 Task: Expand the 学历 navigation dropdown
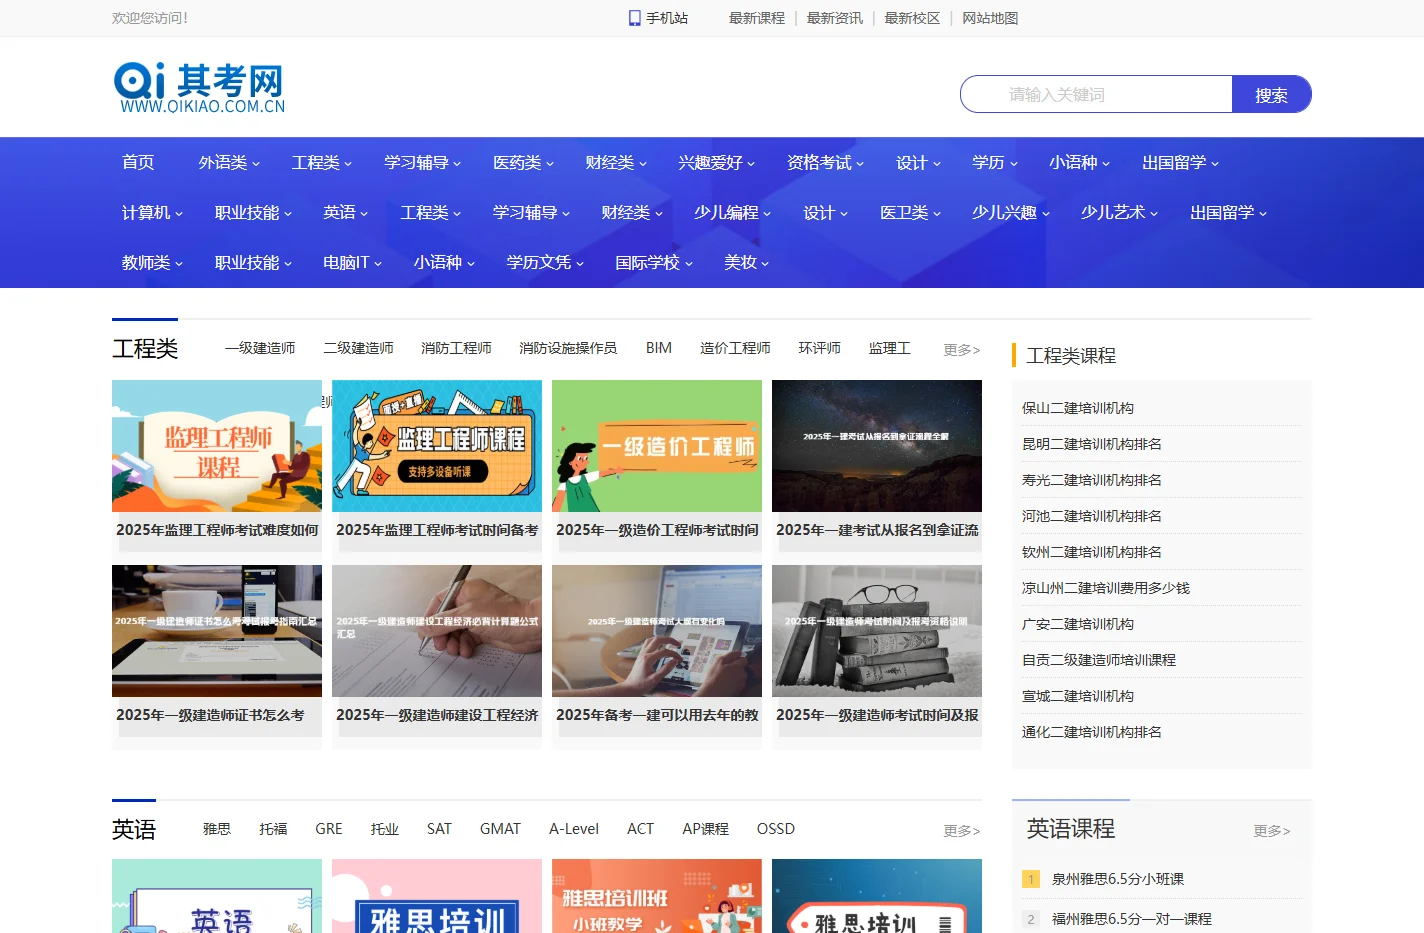tap(995, 162)
